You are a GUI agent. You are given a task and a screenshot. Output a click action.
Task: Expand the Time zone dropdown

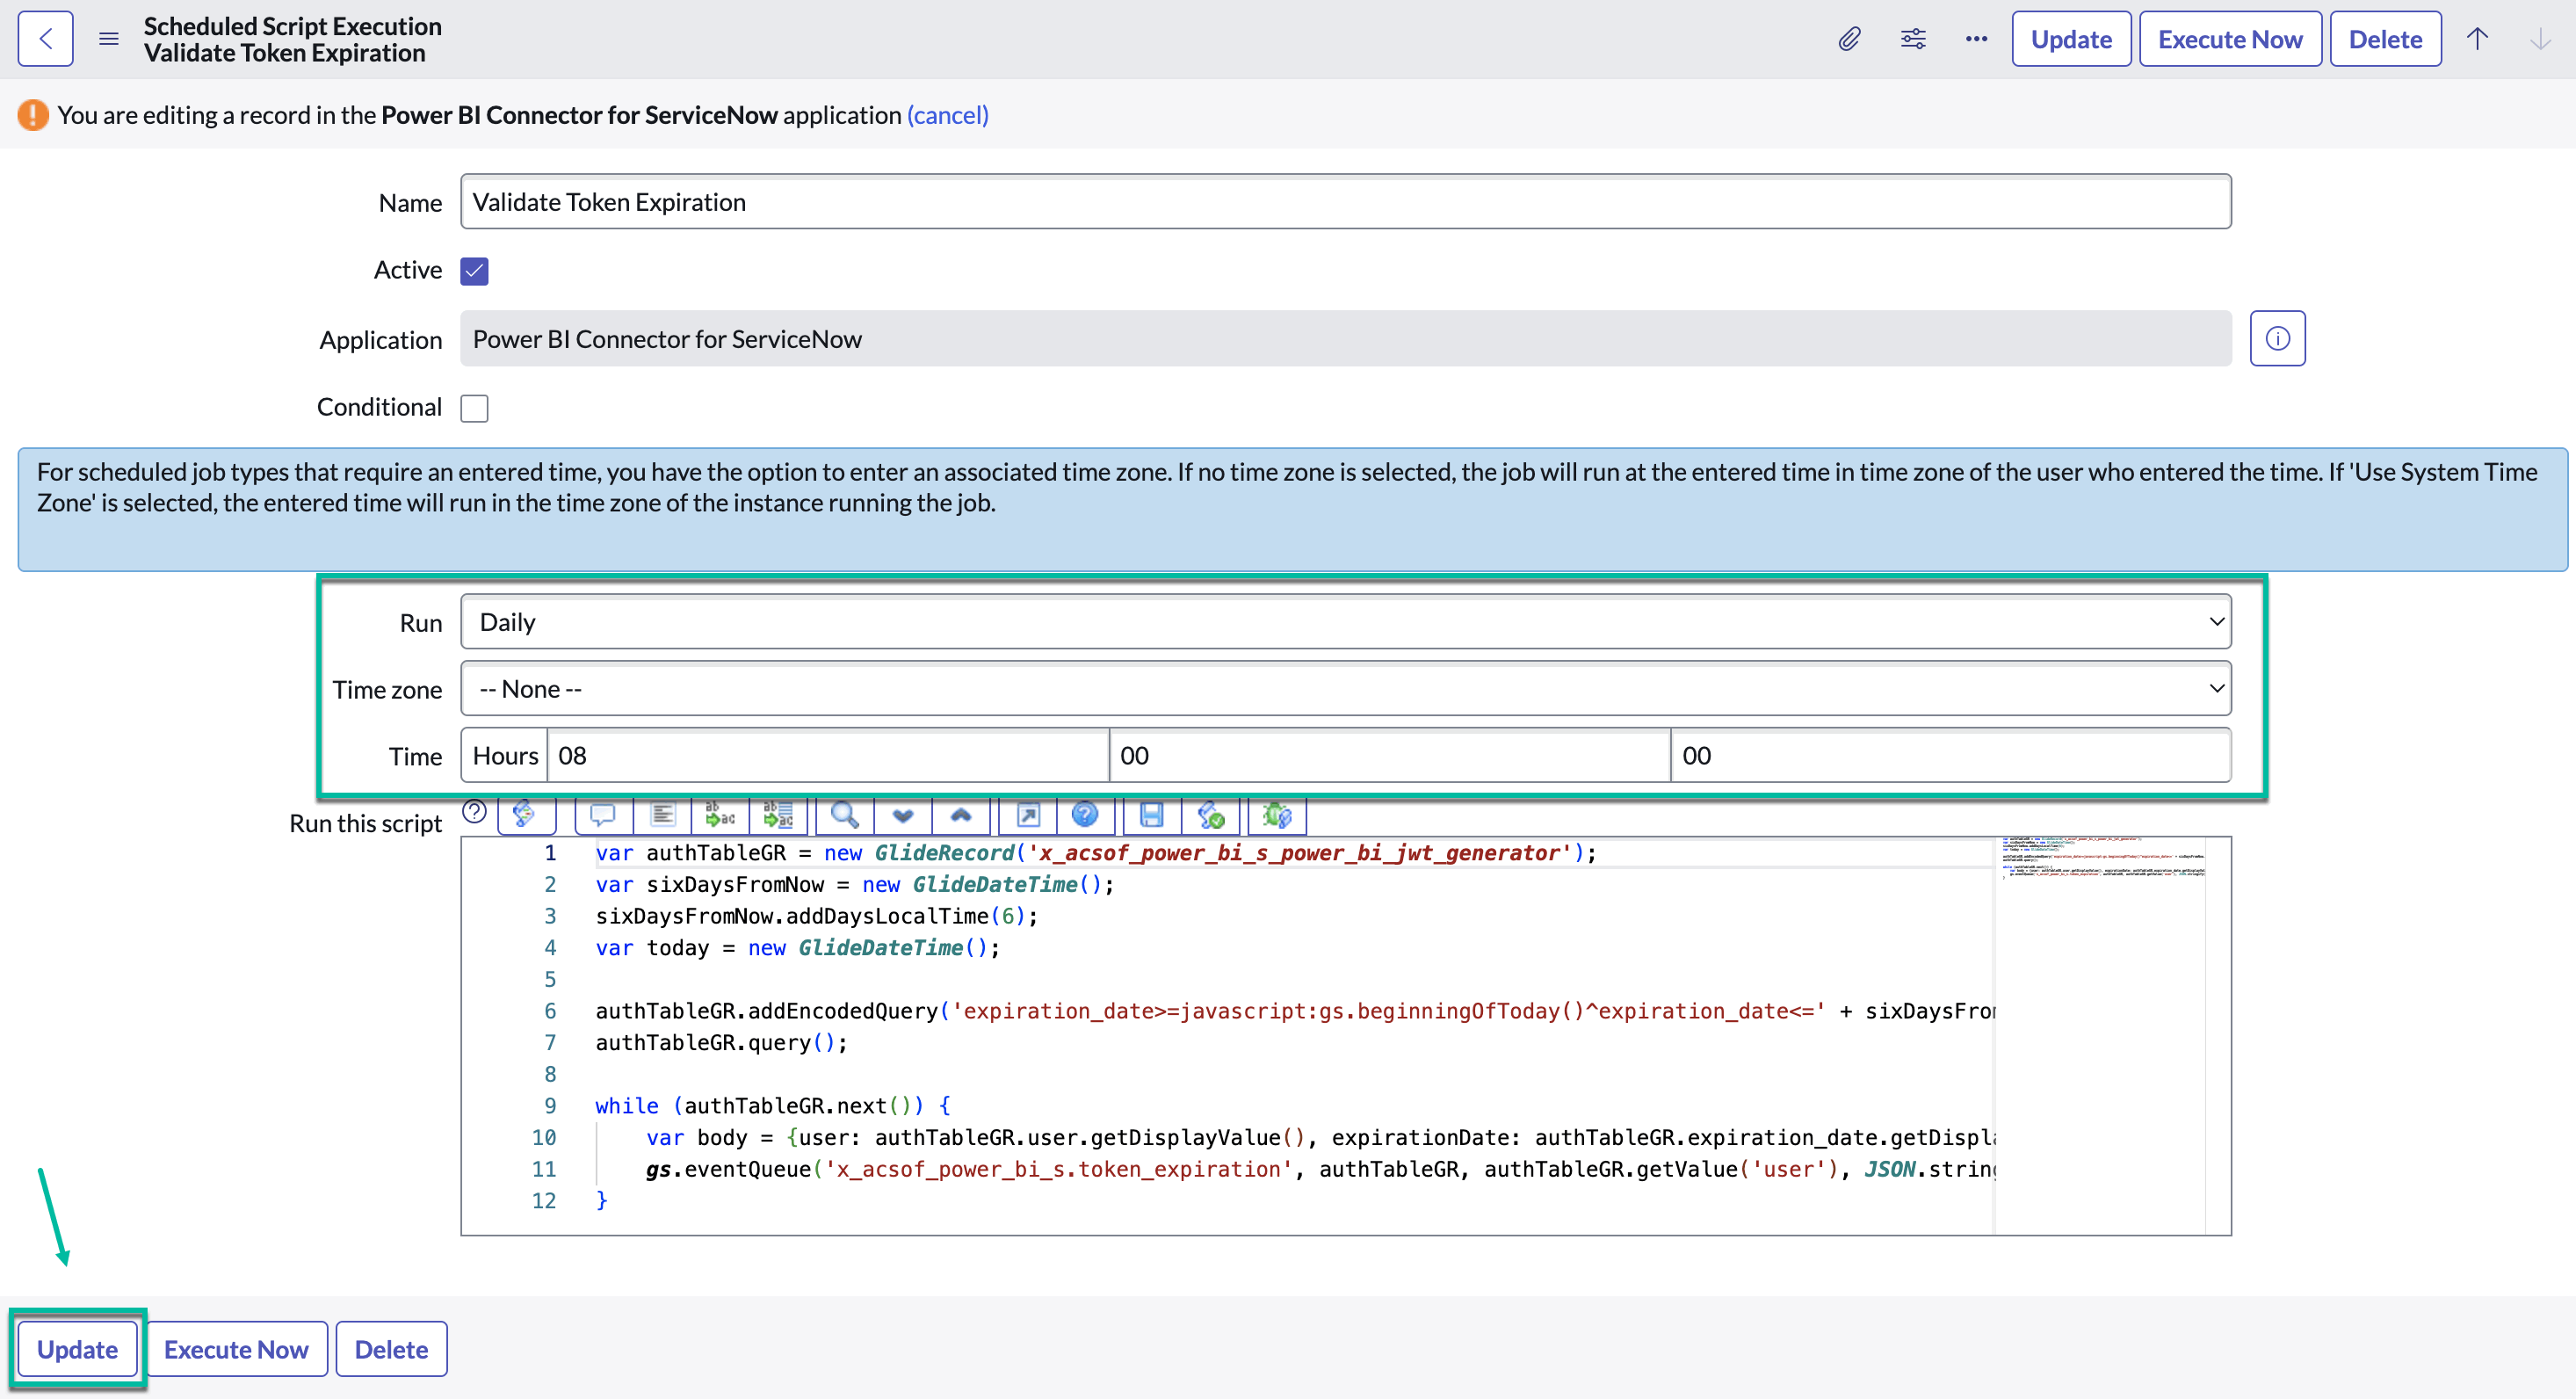(x=1345, y=689)
